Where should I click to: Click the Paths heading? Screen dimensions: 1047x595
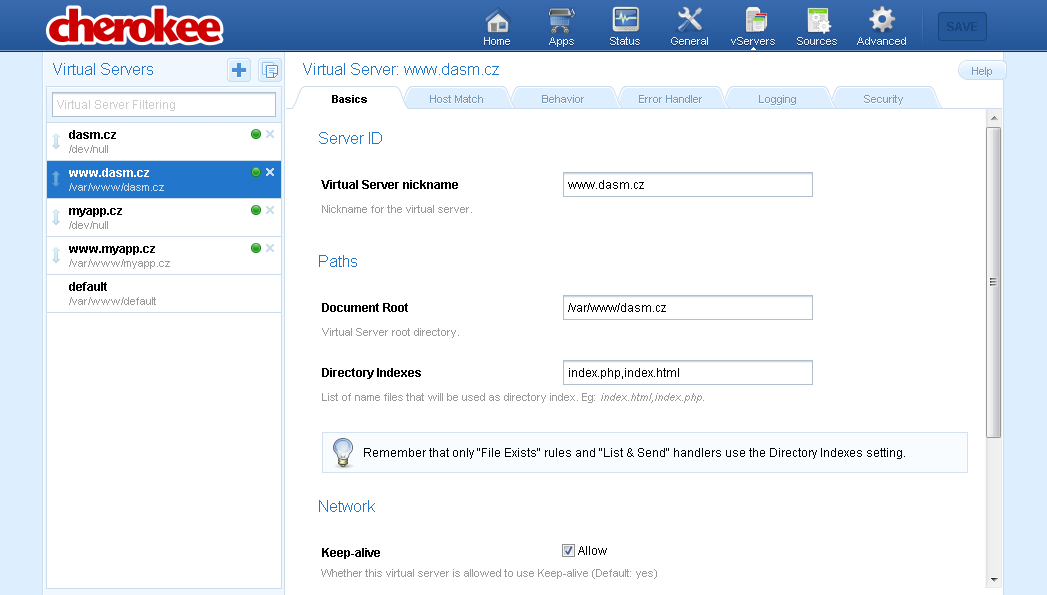click(x=338, y=261)
